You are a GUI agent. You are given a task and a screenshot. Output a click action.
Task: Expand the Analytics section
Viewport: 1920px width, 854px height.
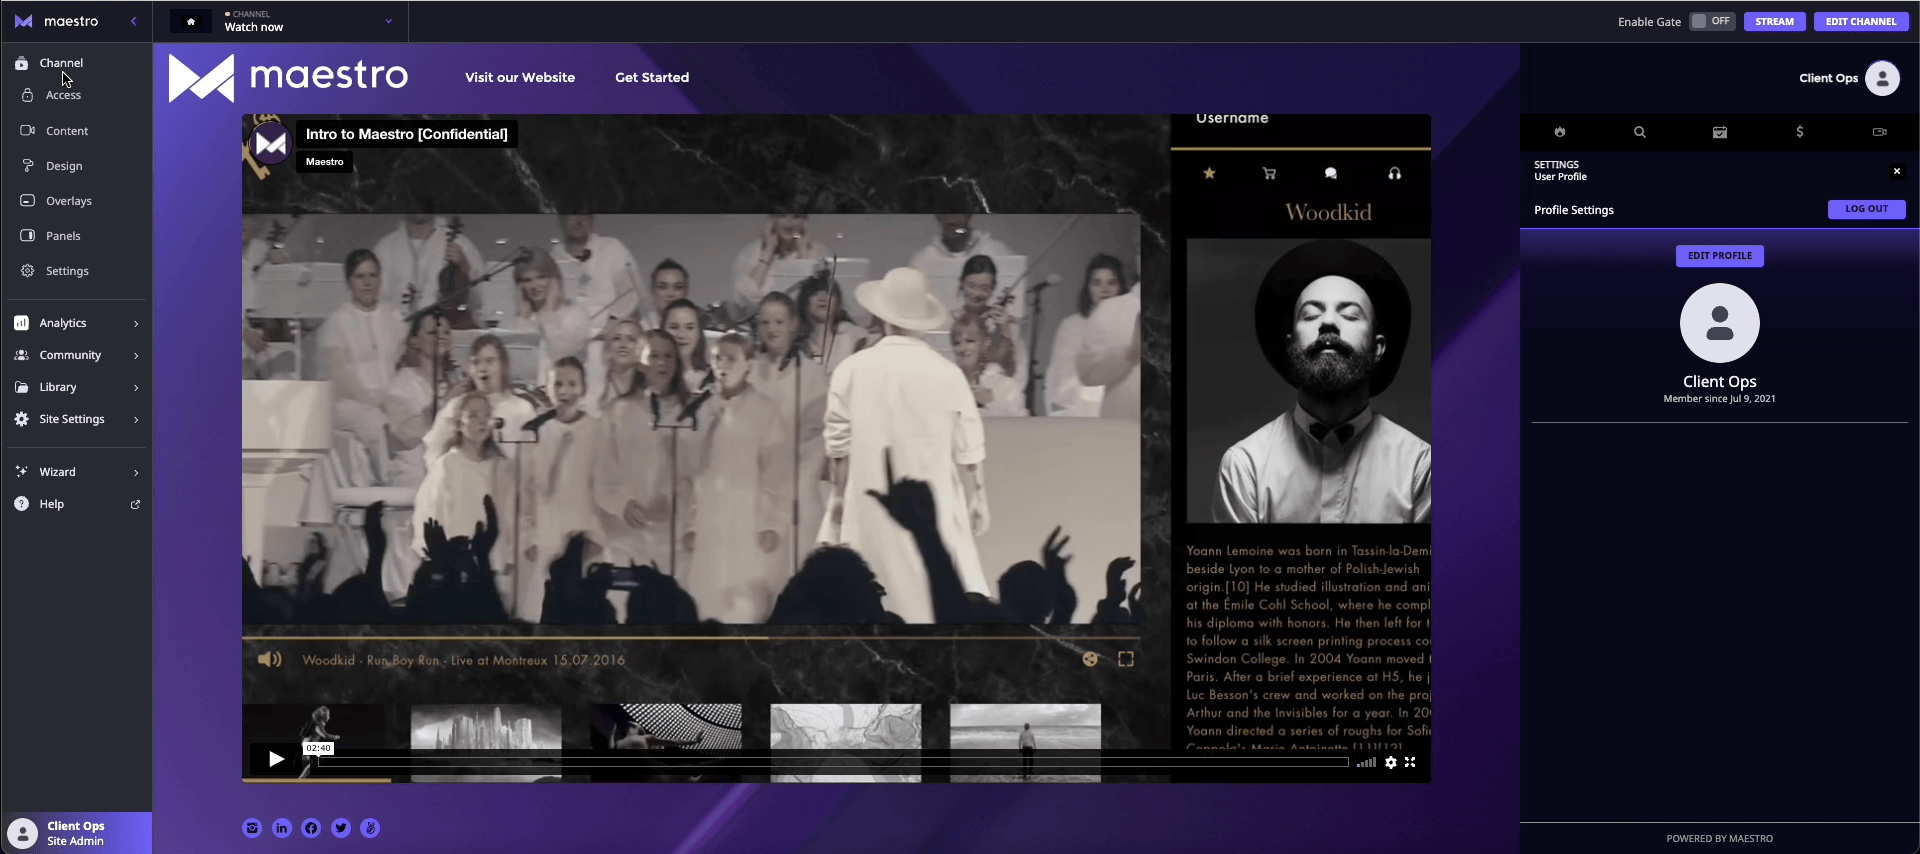[76, 323]
